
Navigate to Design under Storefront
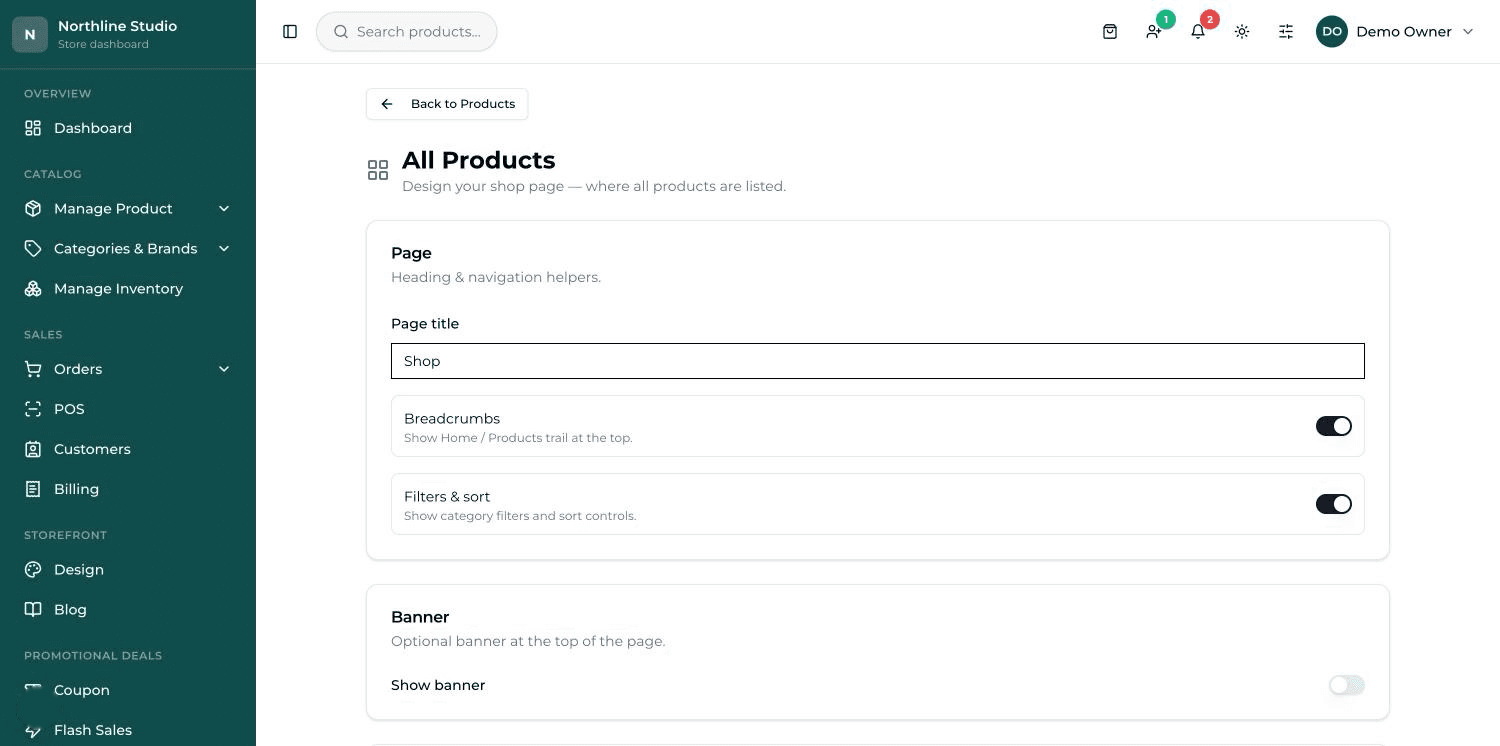pyautogui.click(x=128, y=569)
